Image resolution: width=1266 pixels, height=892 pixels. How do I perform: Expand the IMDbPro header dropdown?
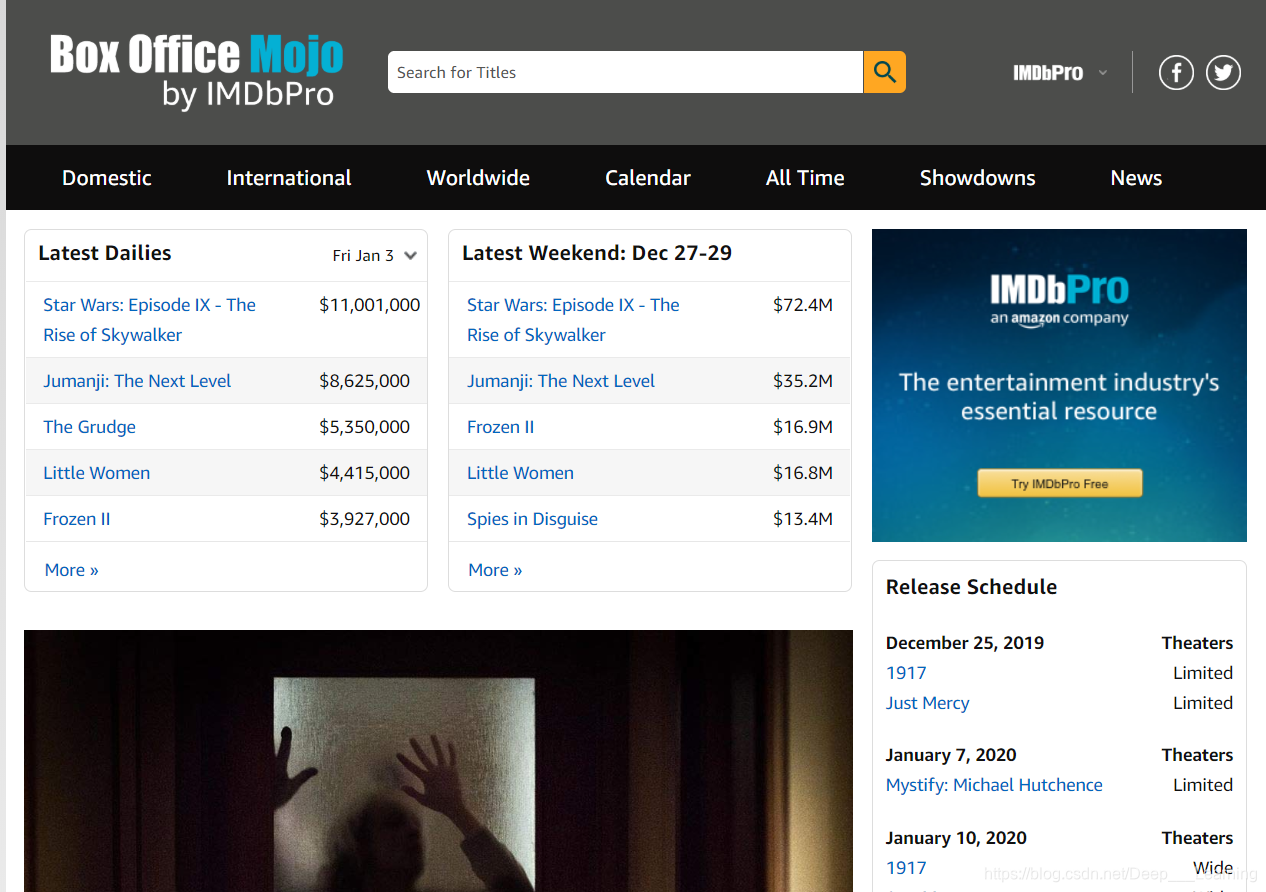(x=1060, y=73)
